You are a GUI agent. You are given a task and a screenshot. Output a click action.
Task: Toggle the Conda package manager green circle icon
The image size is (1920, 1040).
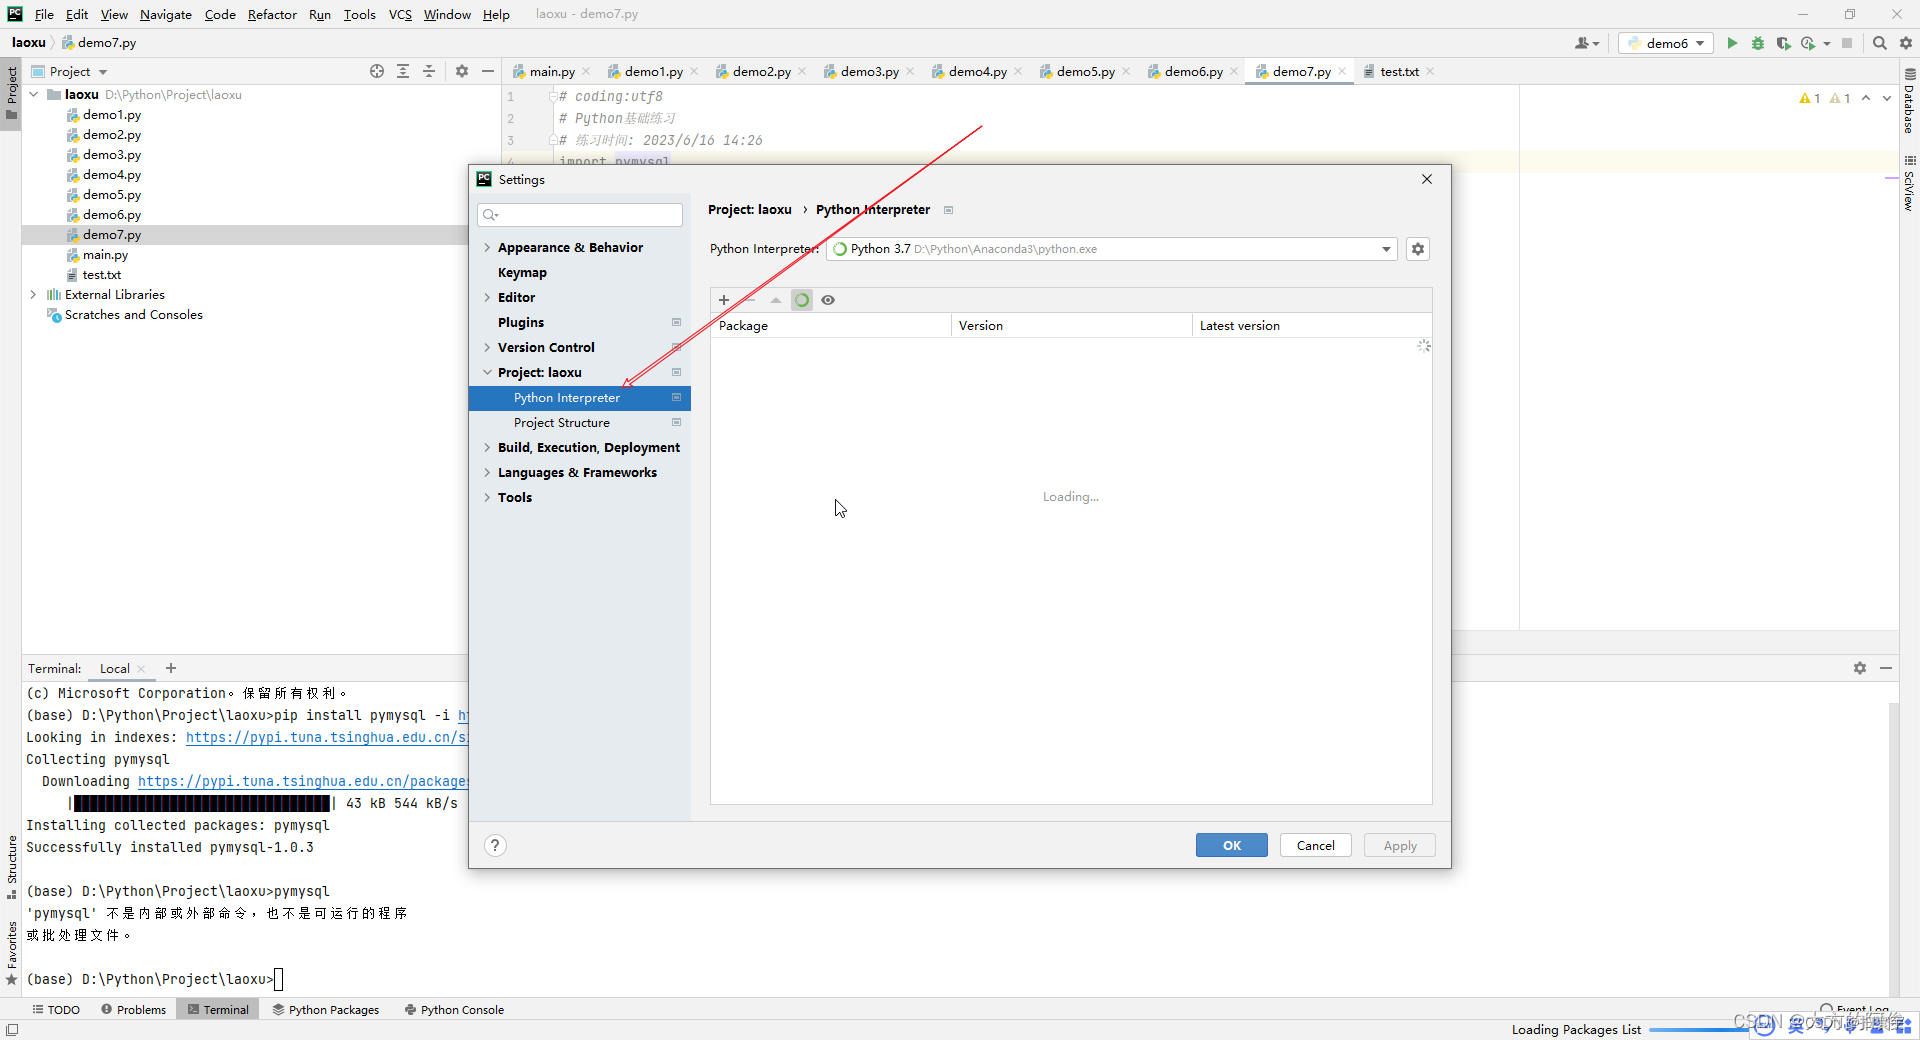[802, 300]
